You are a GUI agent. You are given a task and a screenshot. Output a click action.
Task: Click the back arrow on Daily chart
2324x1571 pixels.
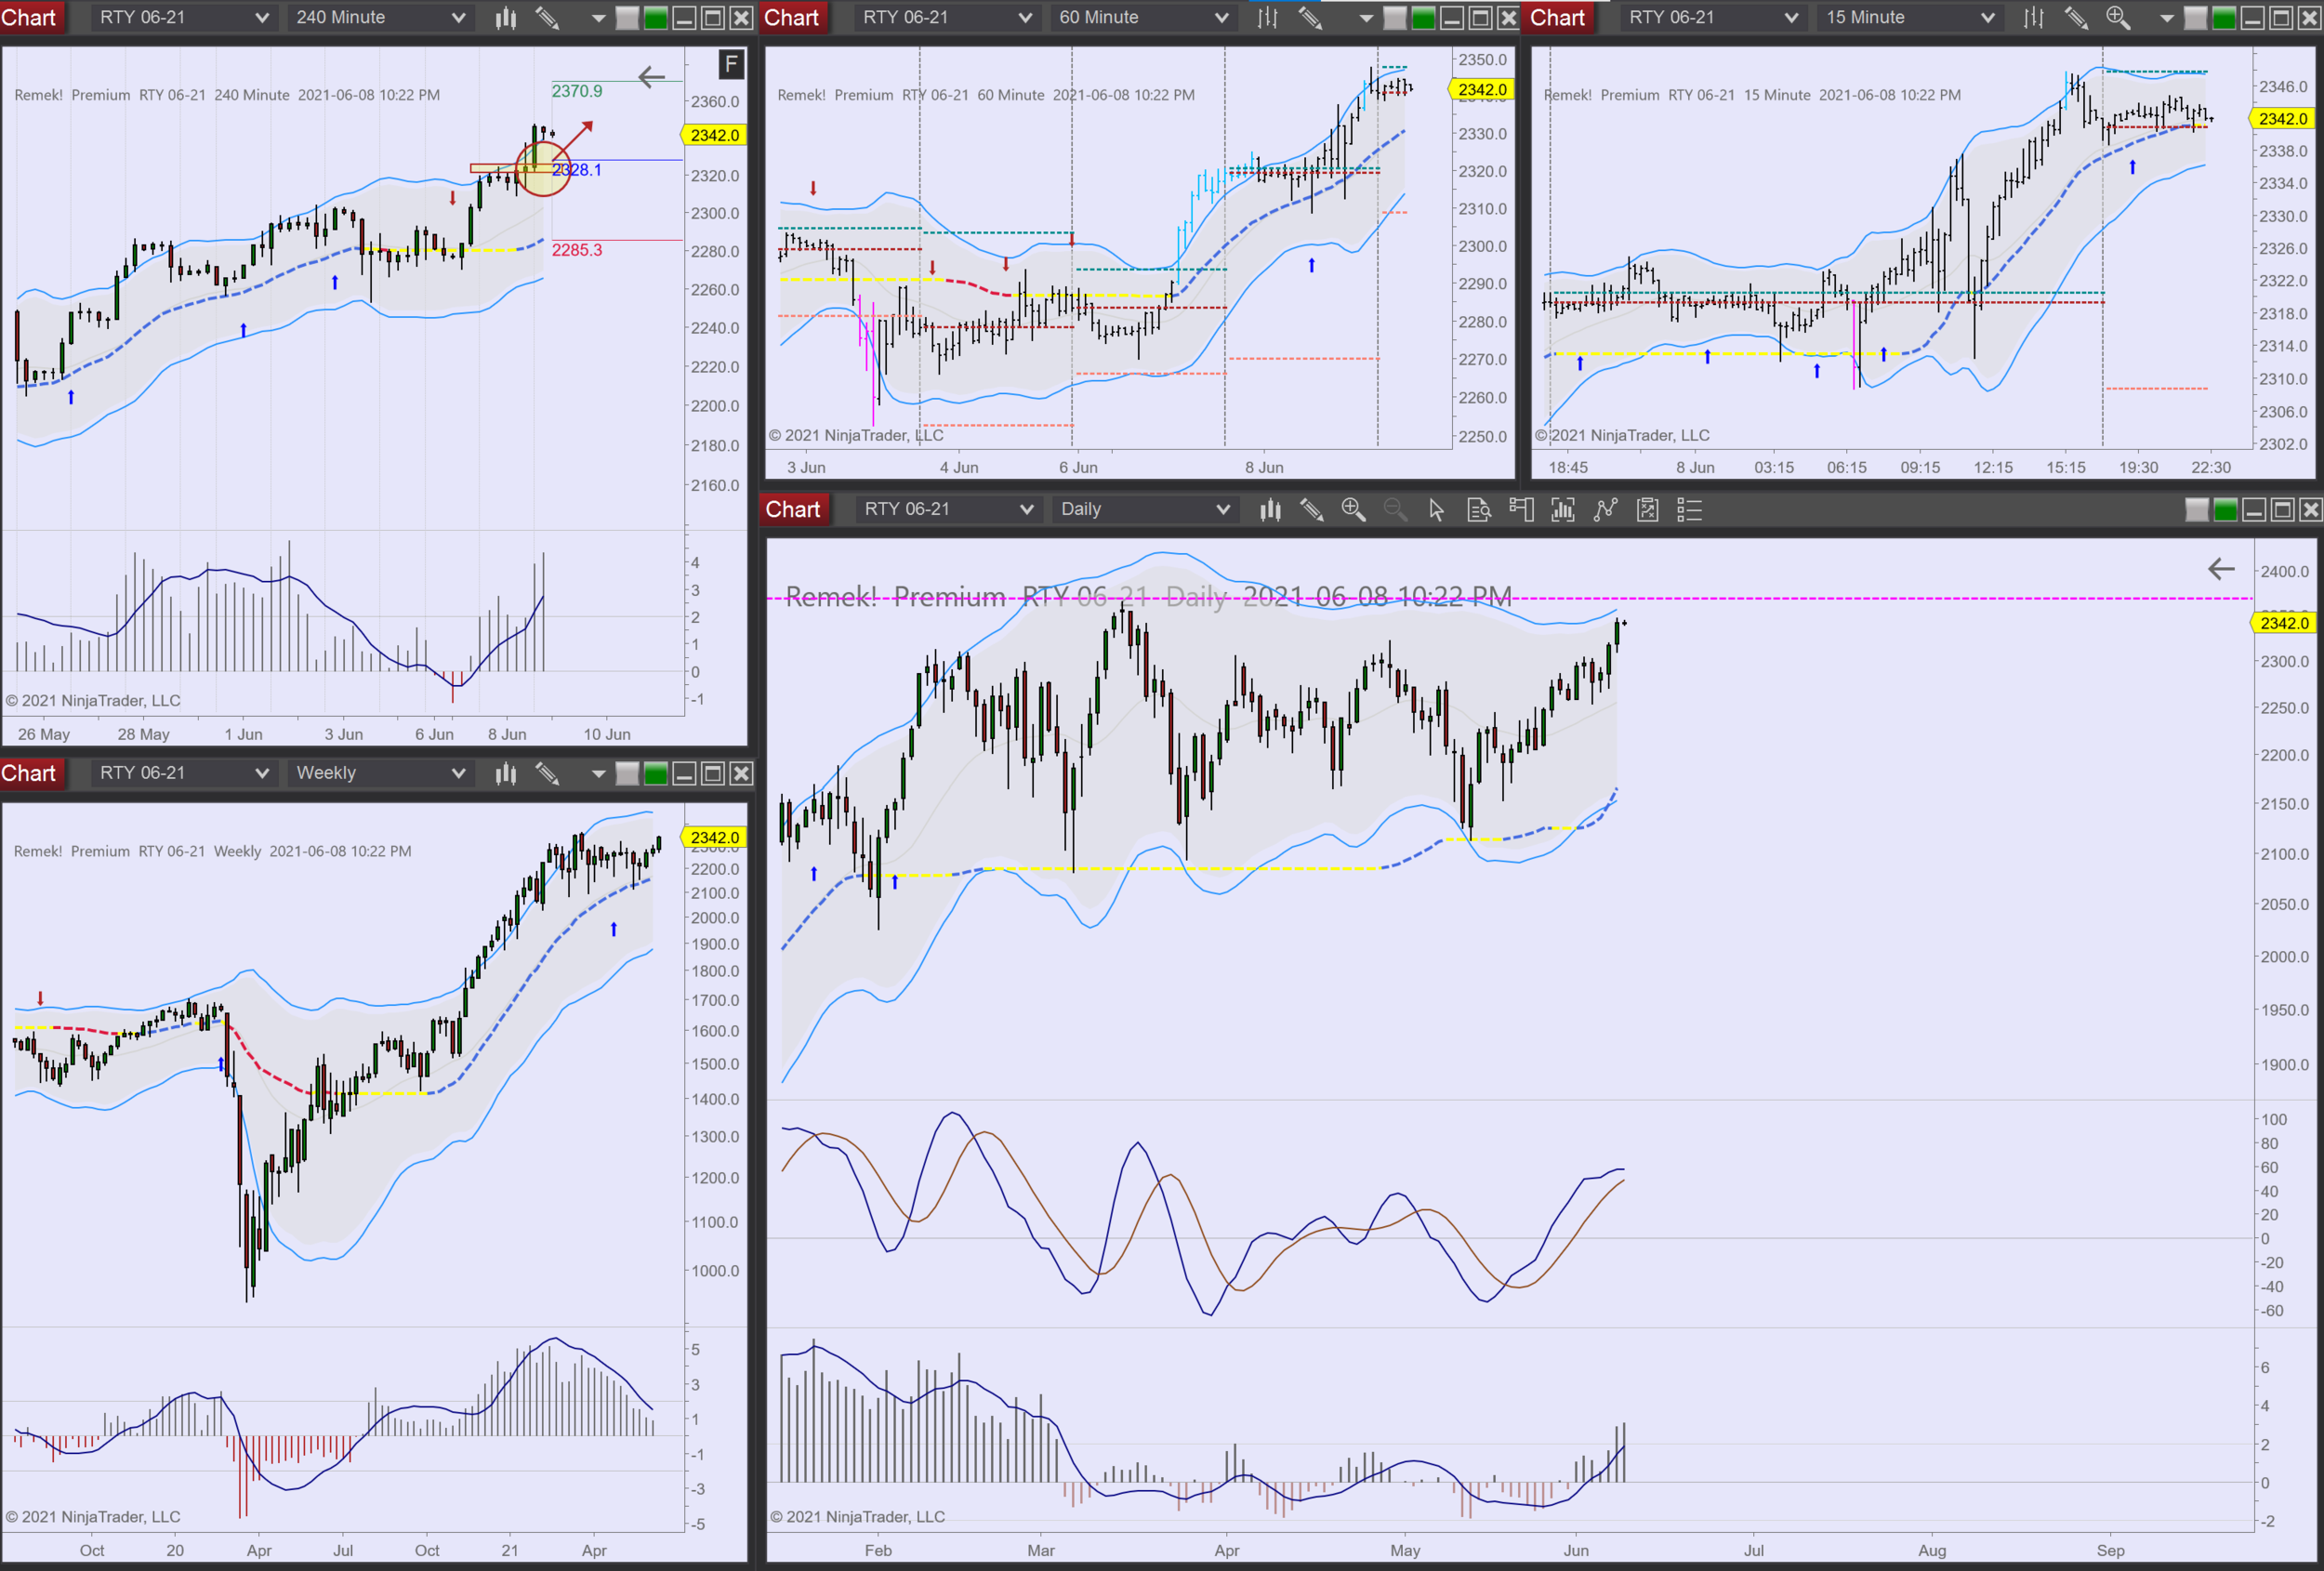2221,569
